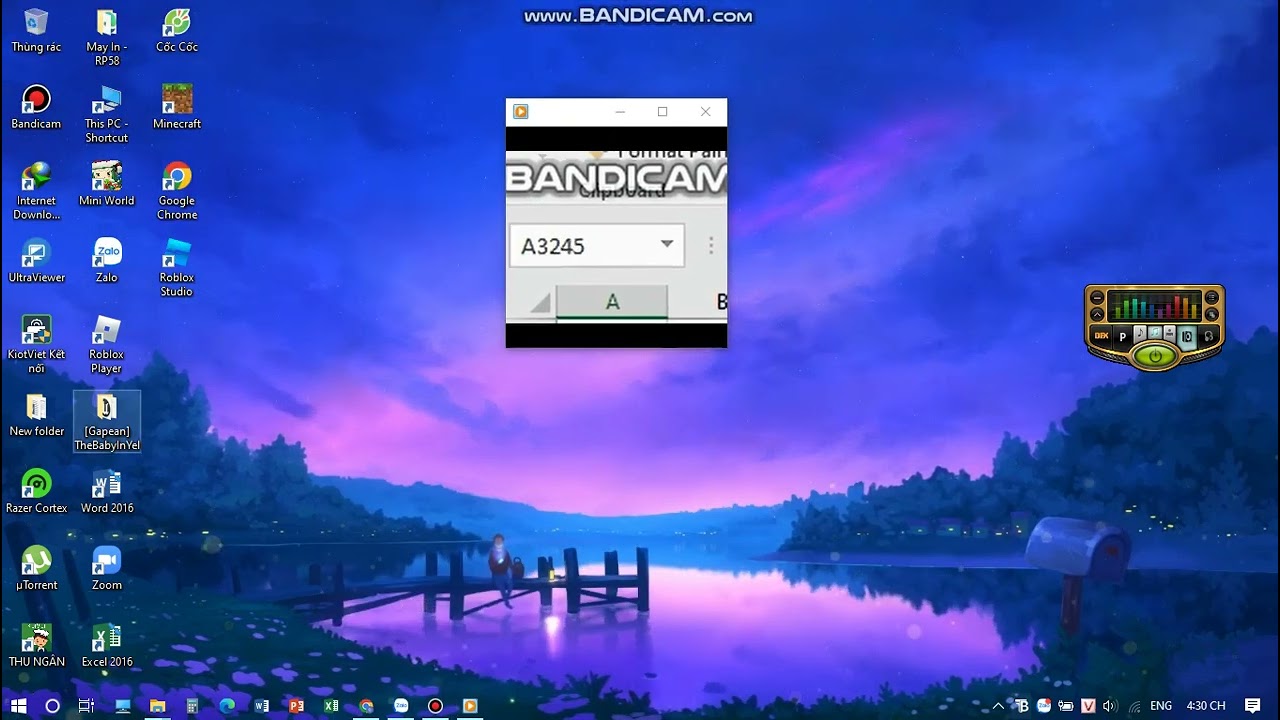The image size is (1280, 720).
Task: Select the KiotViet Kết nối desktop icon
Action: (x=36, y=345)
